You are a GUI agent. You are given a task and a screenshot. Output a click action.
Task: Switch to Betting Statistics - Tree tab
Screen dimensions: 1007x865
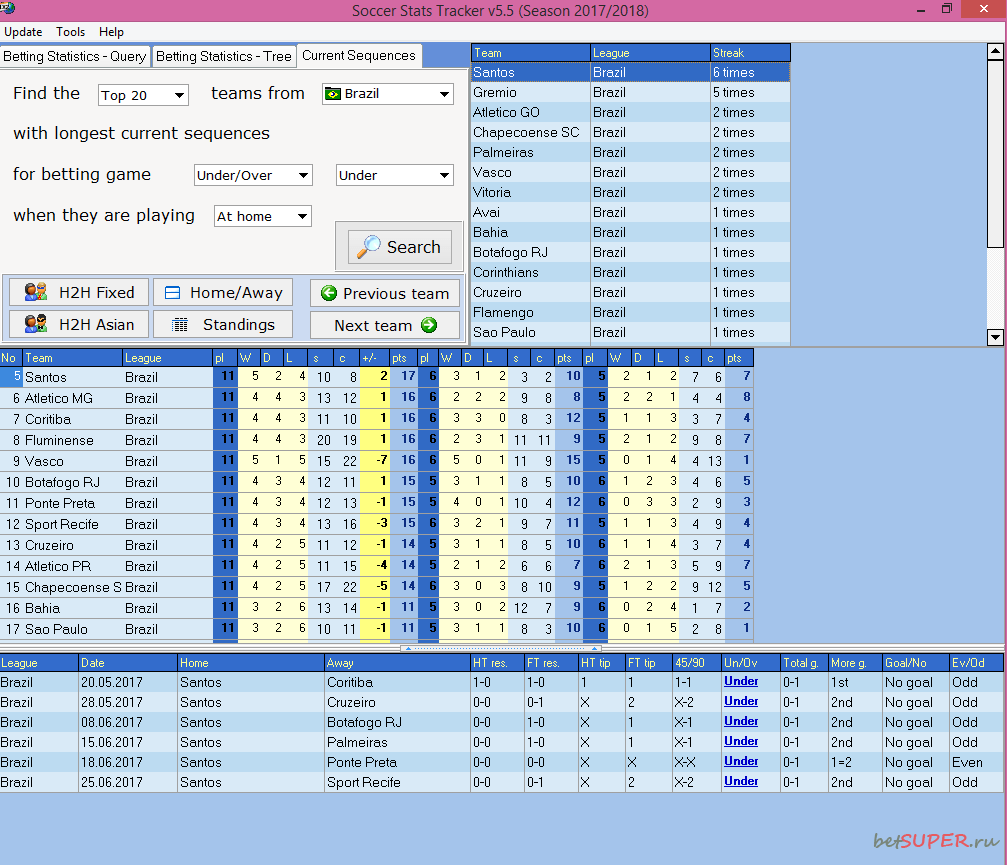coord(223,56)
